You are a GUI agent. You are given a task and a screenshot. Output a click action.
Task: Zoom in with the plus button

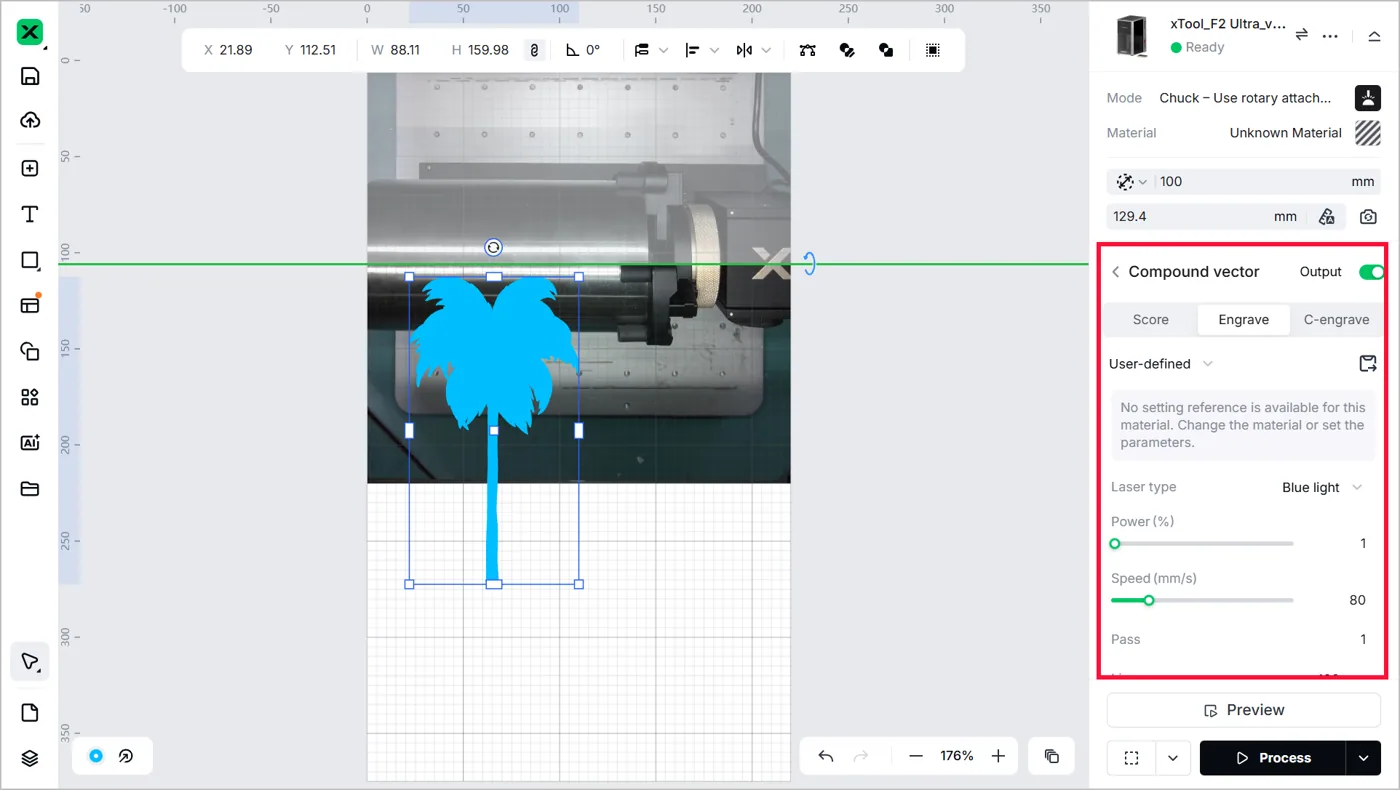(997, 756)
